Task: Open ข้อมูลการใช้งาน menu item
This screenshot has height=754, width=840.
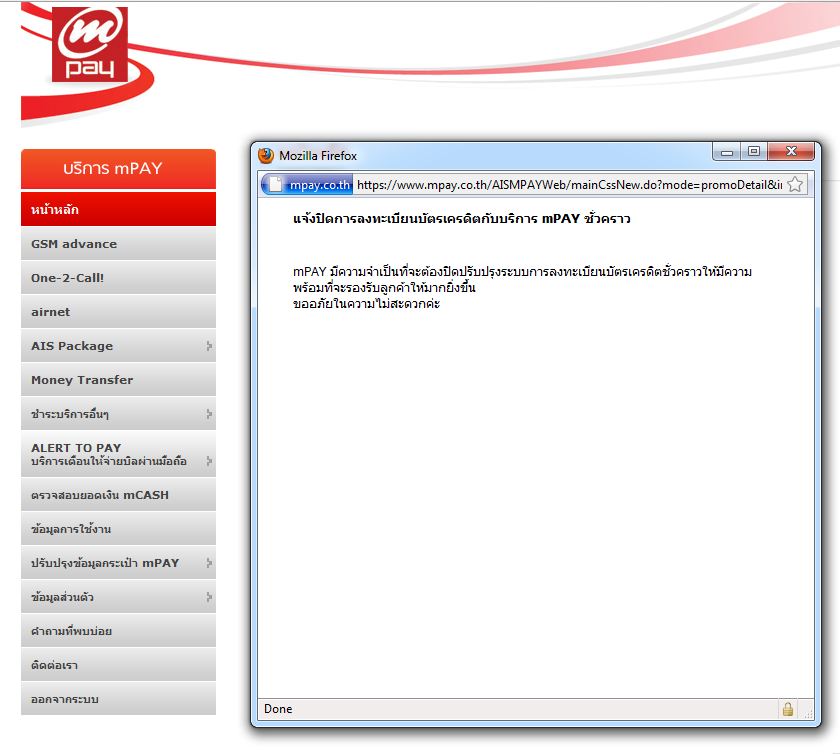Action: pos(118,529)
